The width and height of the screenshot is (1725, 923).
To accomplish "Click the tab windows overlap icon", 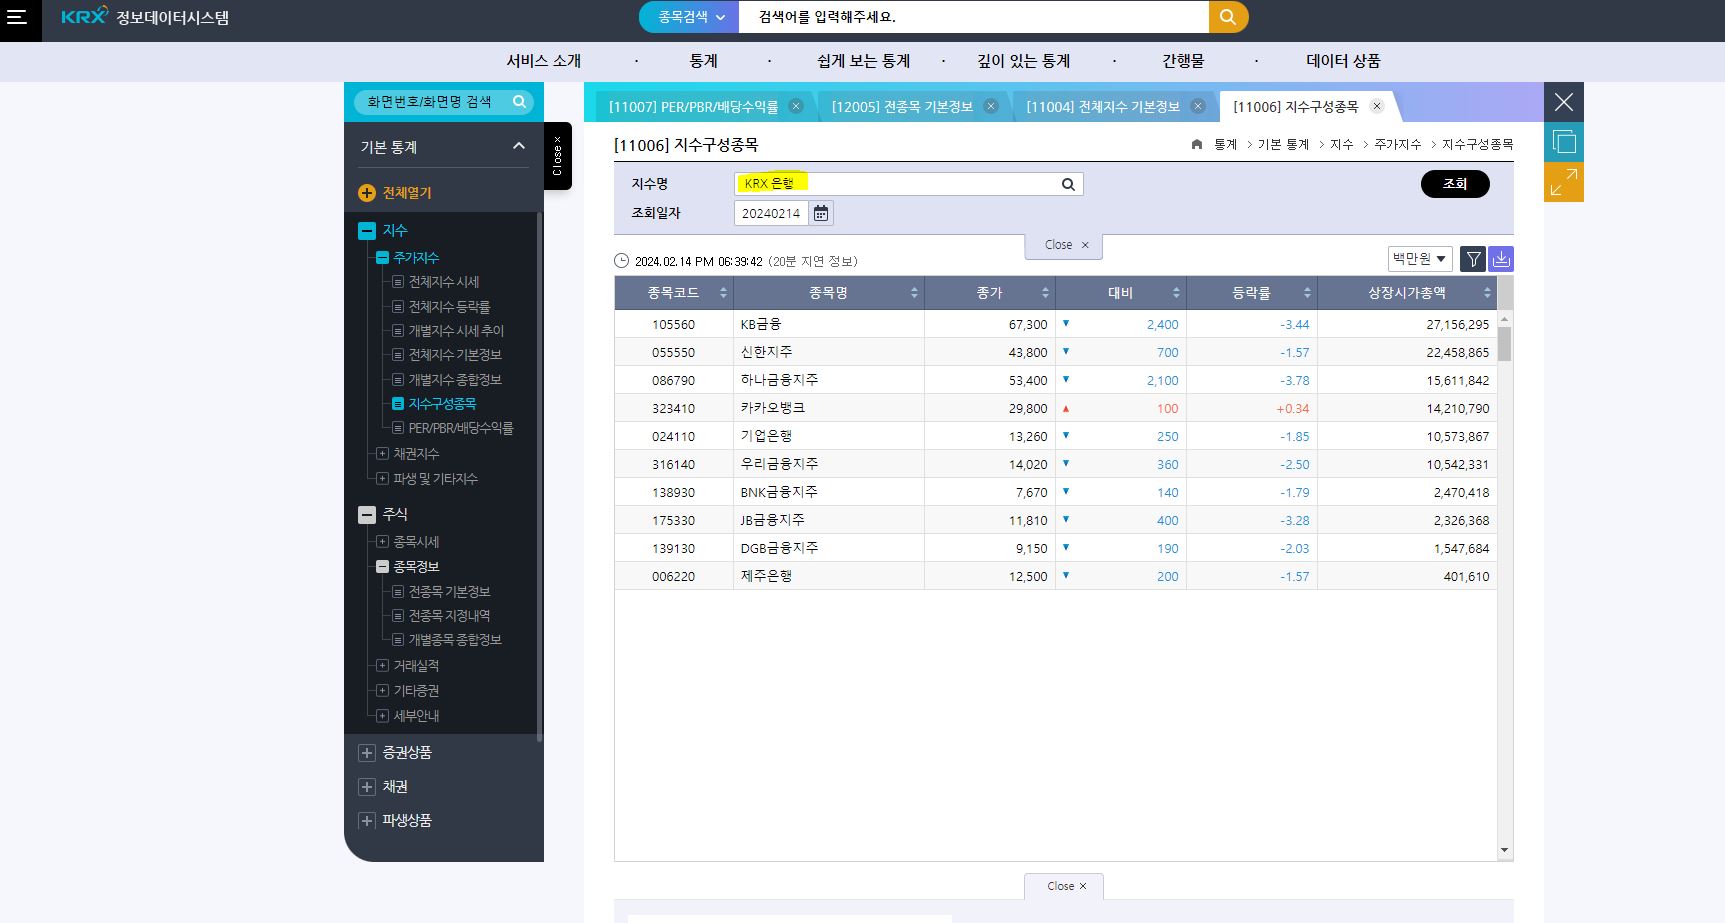I will [x=1564, y=142].
